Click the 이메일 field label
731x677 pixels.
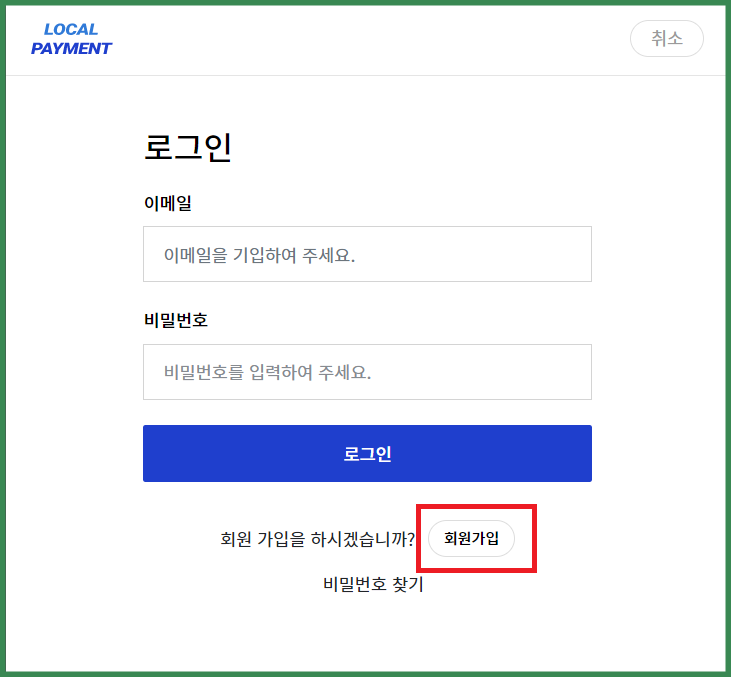[x=168, y=203]
